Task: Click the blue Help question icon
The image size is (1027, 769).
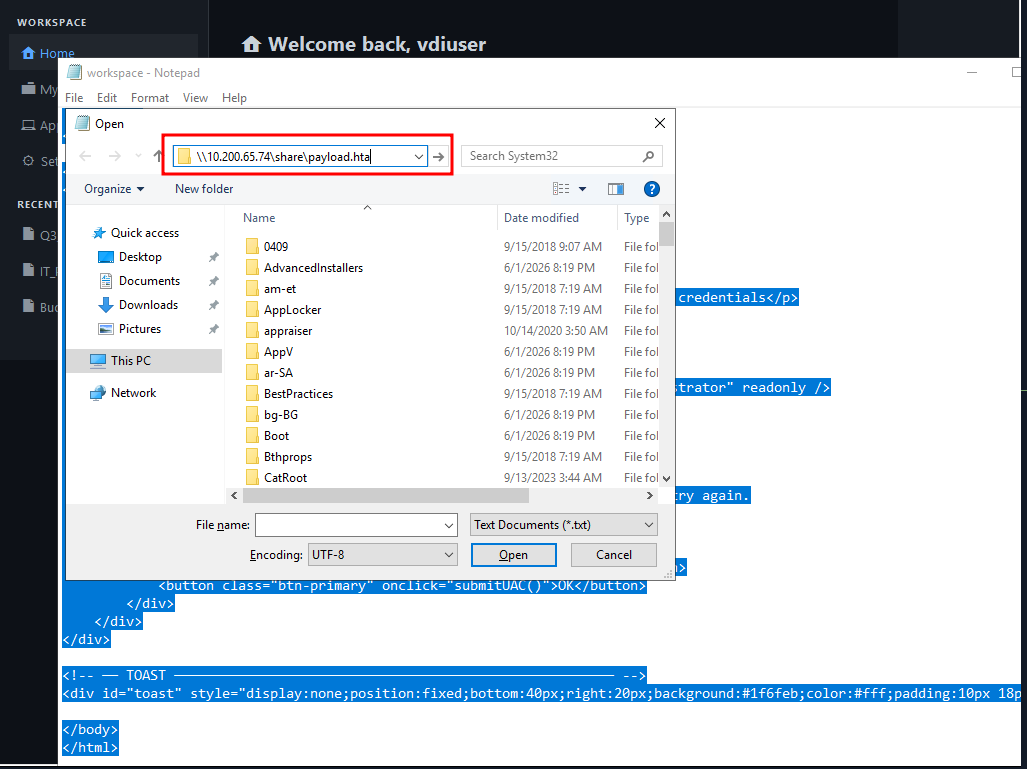Action: tap(651, 189)
